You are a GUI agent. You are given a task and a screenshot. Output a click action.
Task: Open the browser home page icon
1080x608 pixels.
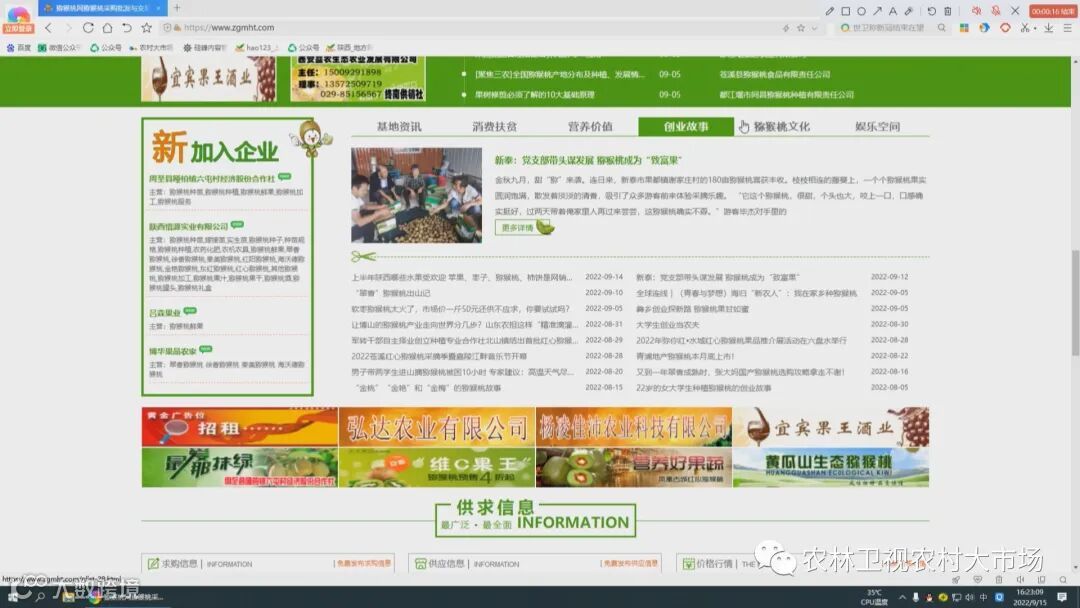(x=107, y=28)
